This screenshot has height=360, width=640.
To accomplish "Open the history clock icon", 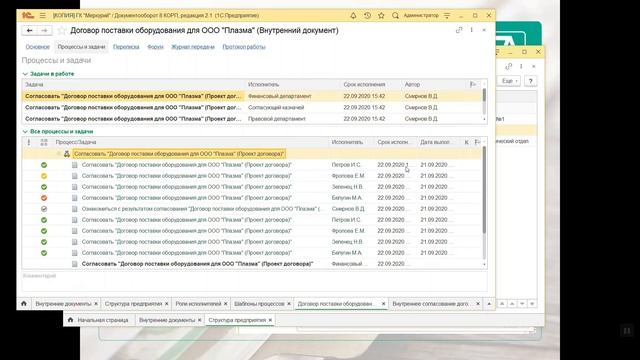I will click(367, 16).
